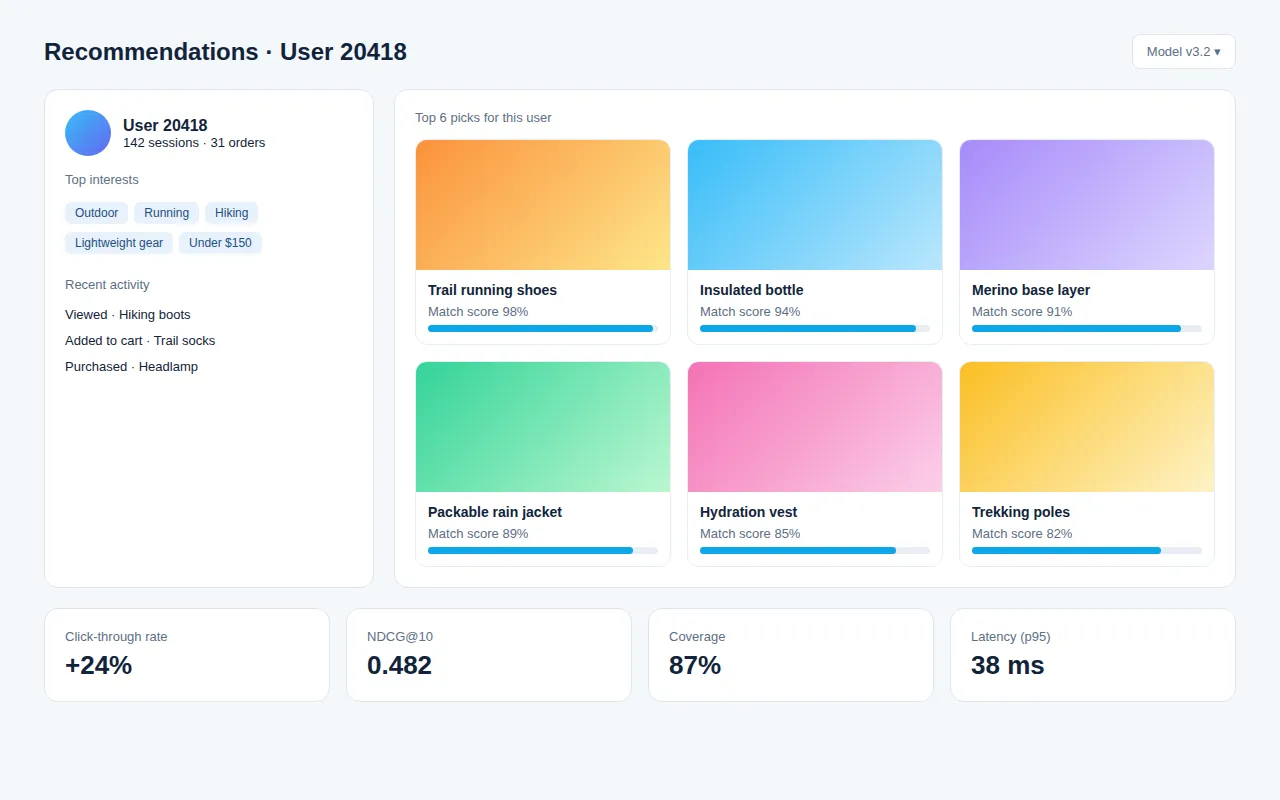This screenshot has width=1280, height=800.
Task: Click the Purchased · Headlamp activity
Action: tap(132, 367)
